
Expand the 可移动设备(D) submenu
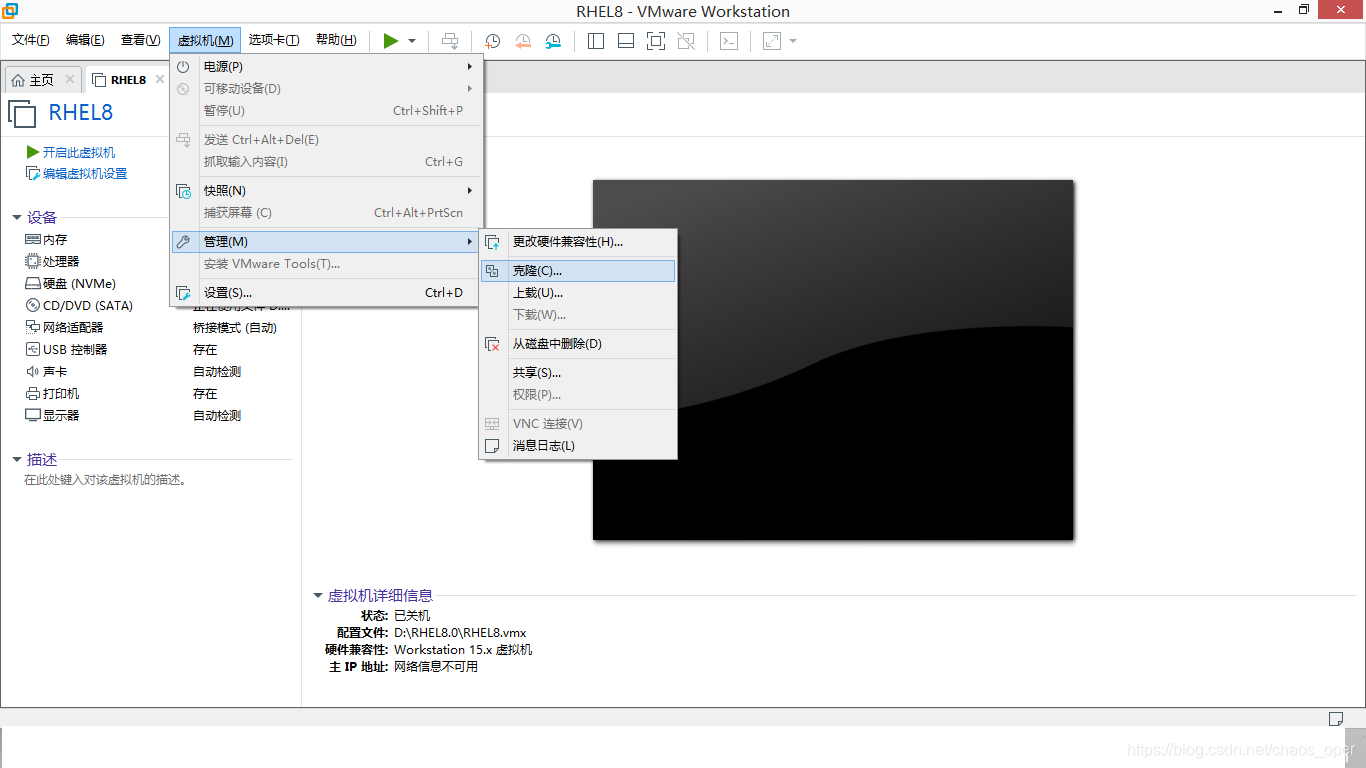point(326,89)
